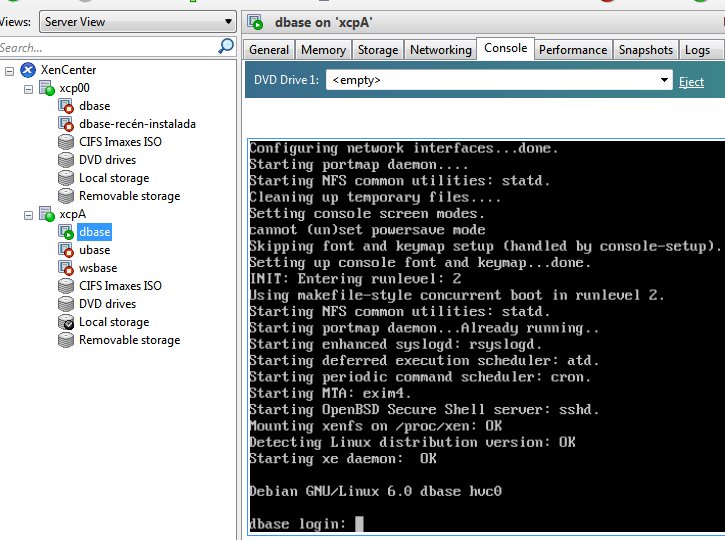725x540 pixels.
Task: Open the Snapshots tab
Action: 645,50
